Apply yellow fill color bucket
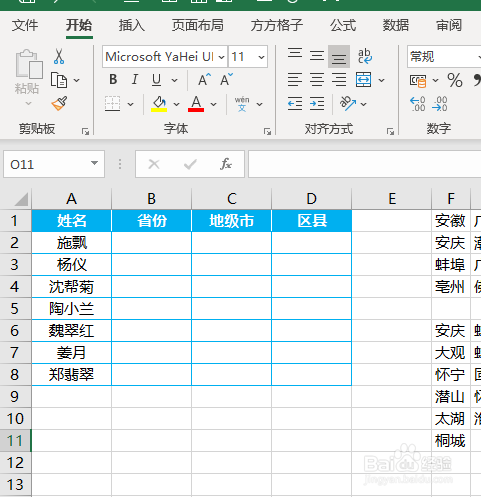Screen dimensions: 481x497 pos(159,104)
